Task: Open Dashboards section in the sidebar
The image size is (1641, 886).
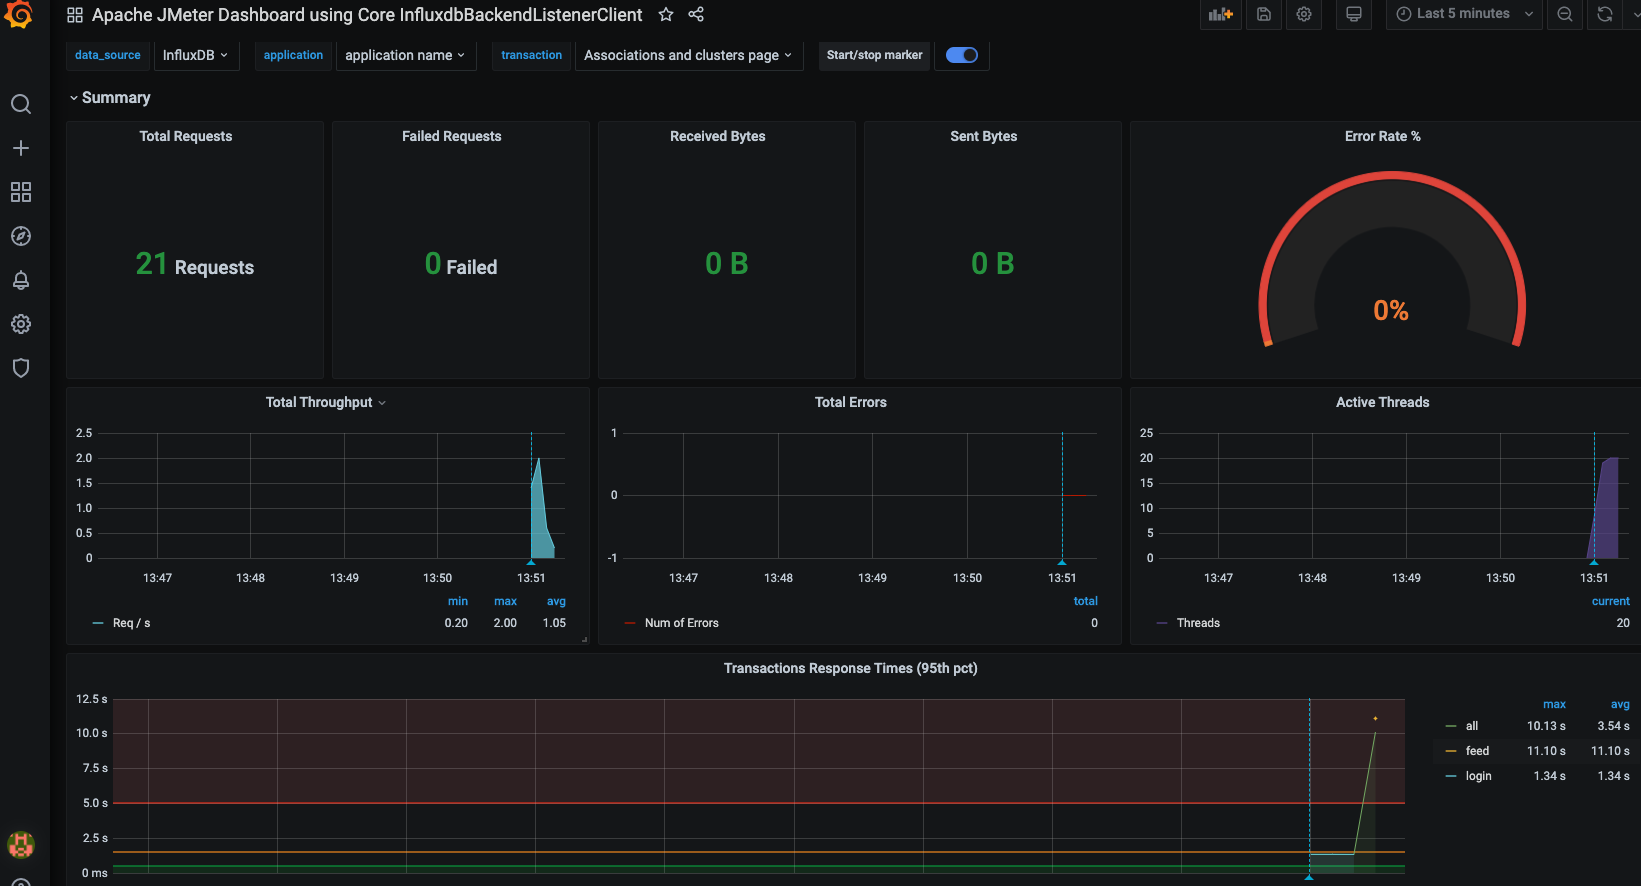Action: pos(20,192)
